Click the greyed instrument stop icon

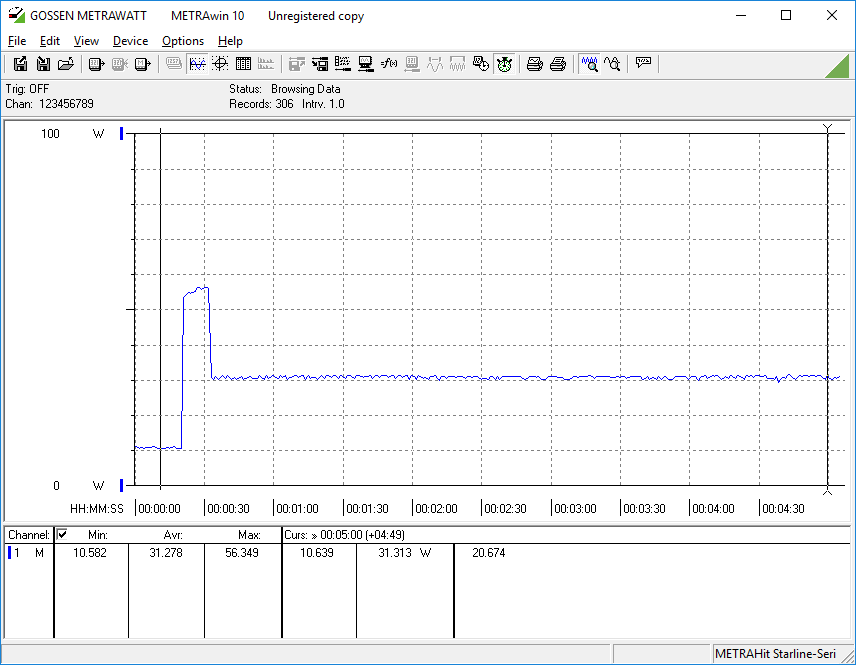[x=120, y=64]
